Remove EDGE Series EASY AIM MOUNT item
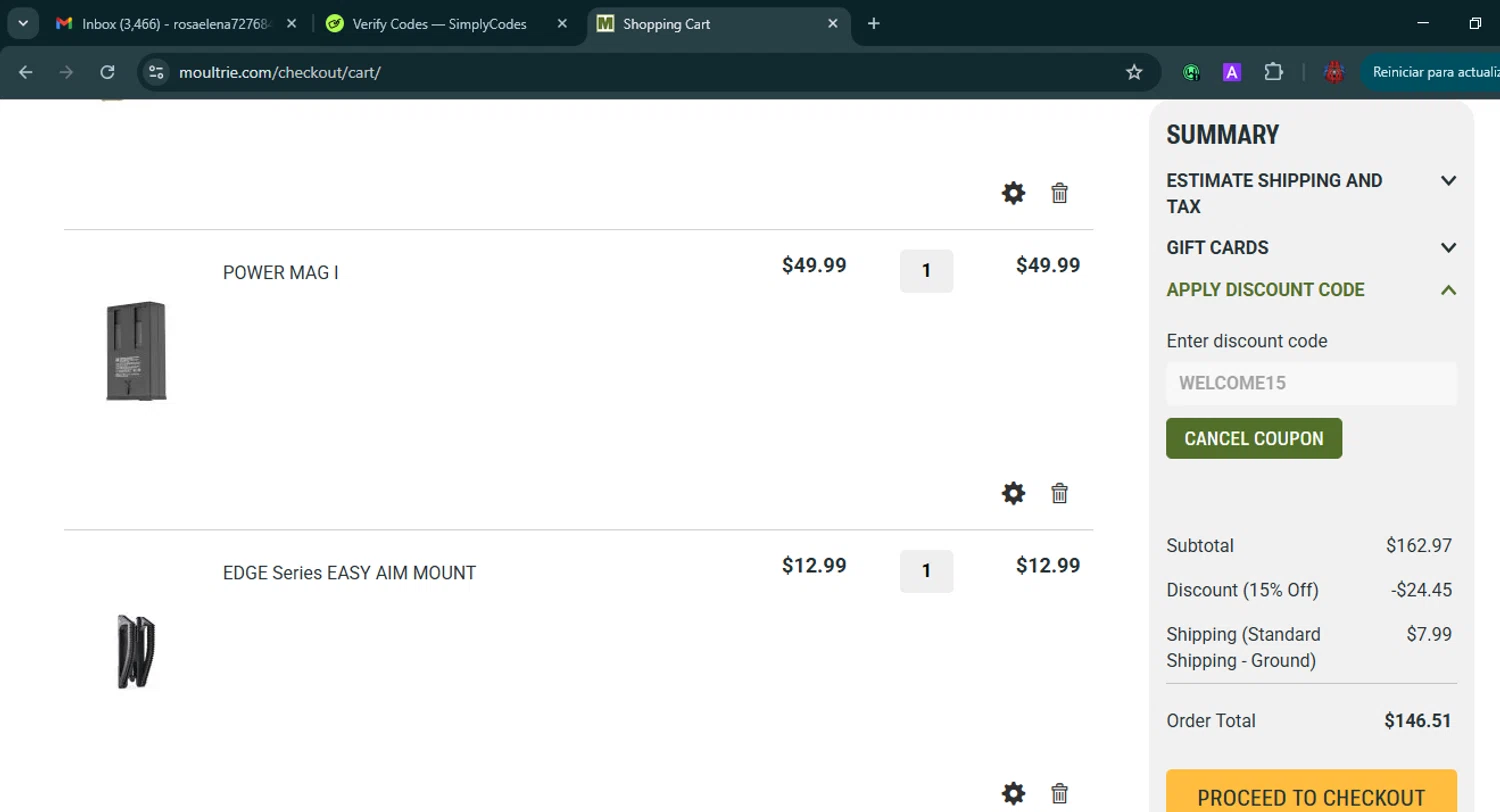1500x812 pixels. [1060, 794]
